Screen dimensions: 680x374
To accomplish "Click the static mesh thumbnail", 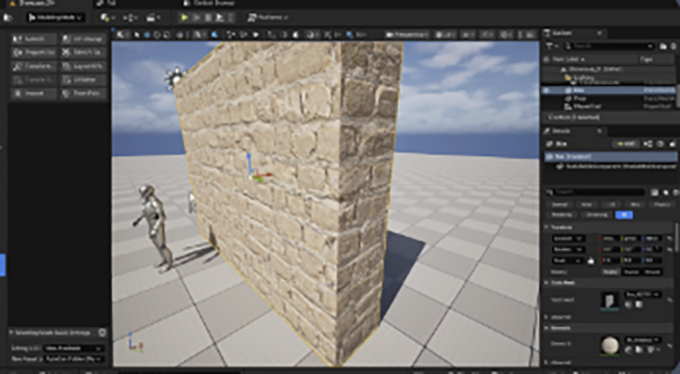I will [609, 301].
